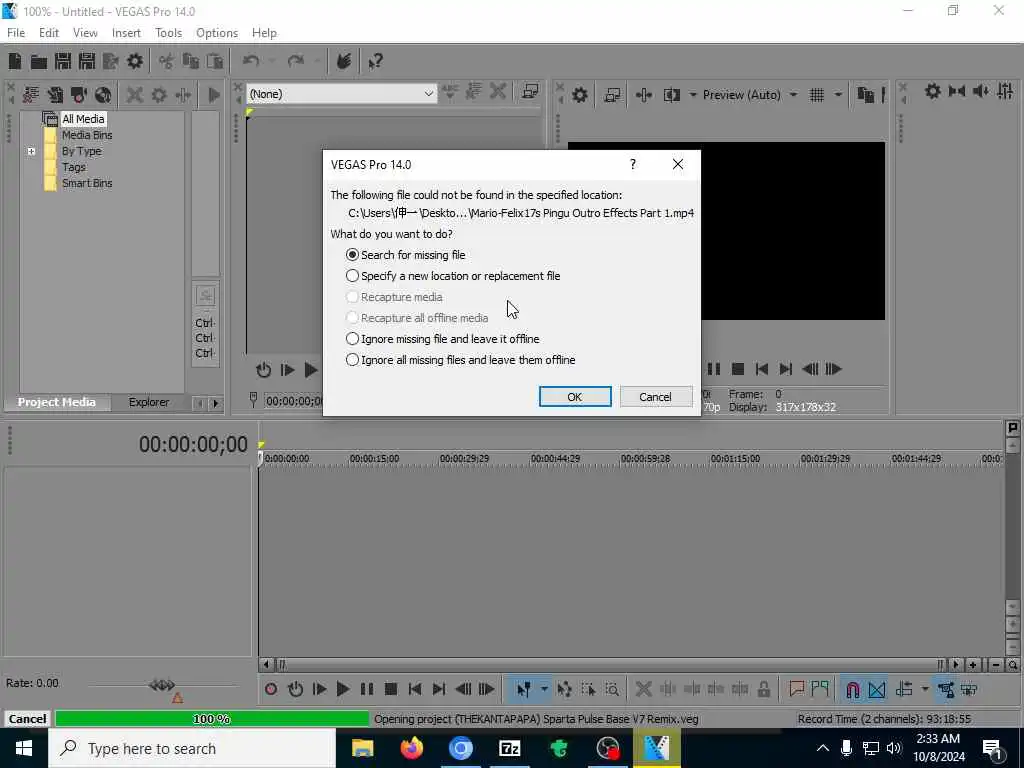Open the Preview (Auto) quality dropdown arrow
1024x768 pixels.
pyautogui.click(x=793, y=95)
